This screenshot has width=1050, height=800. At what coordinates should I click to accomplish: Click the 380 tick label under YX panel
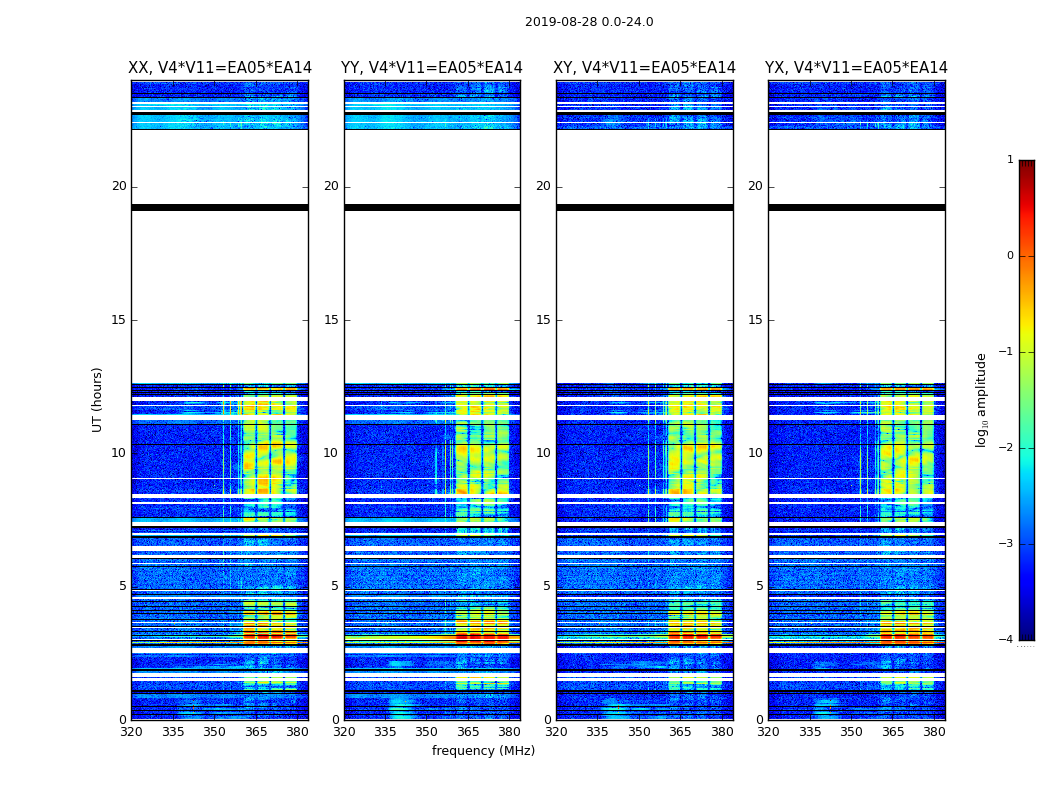(x=934, y=732)
